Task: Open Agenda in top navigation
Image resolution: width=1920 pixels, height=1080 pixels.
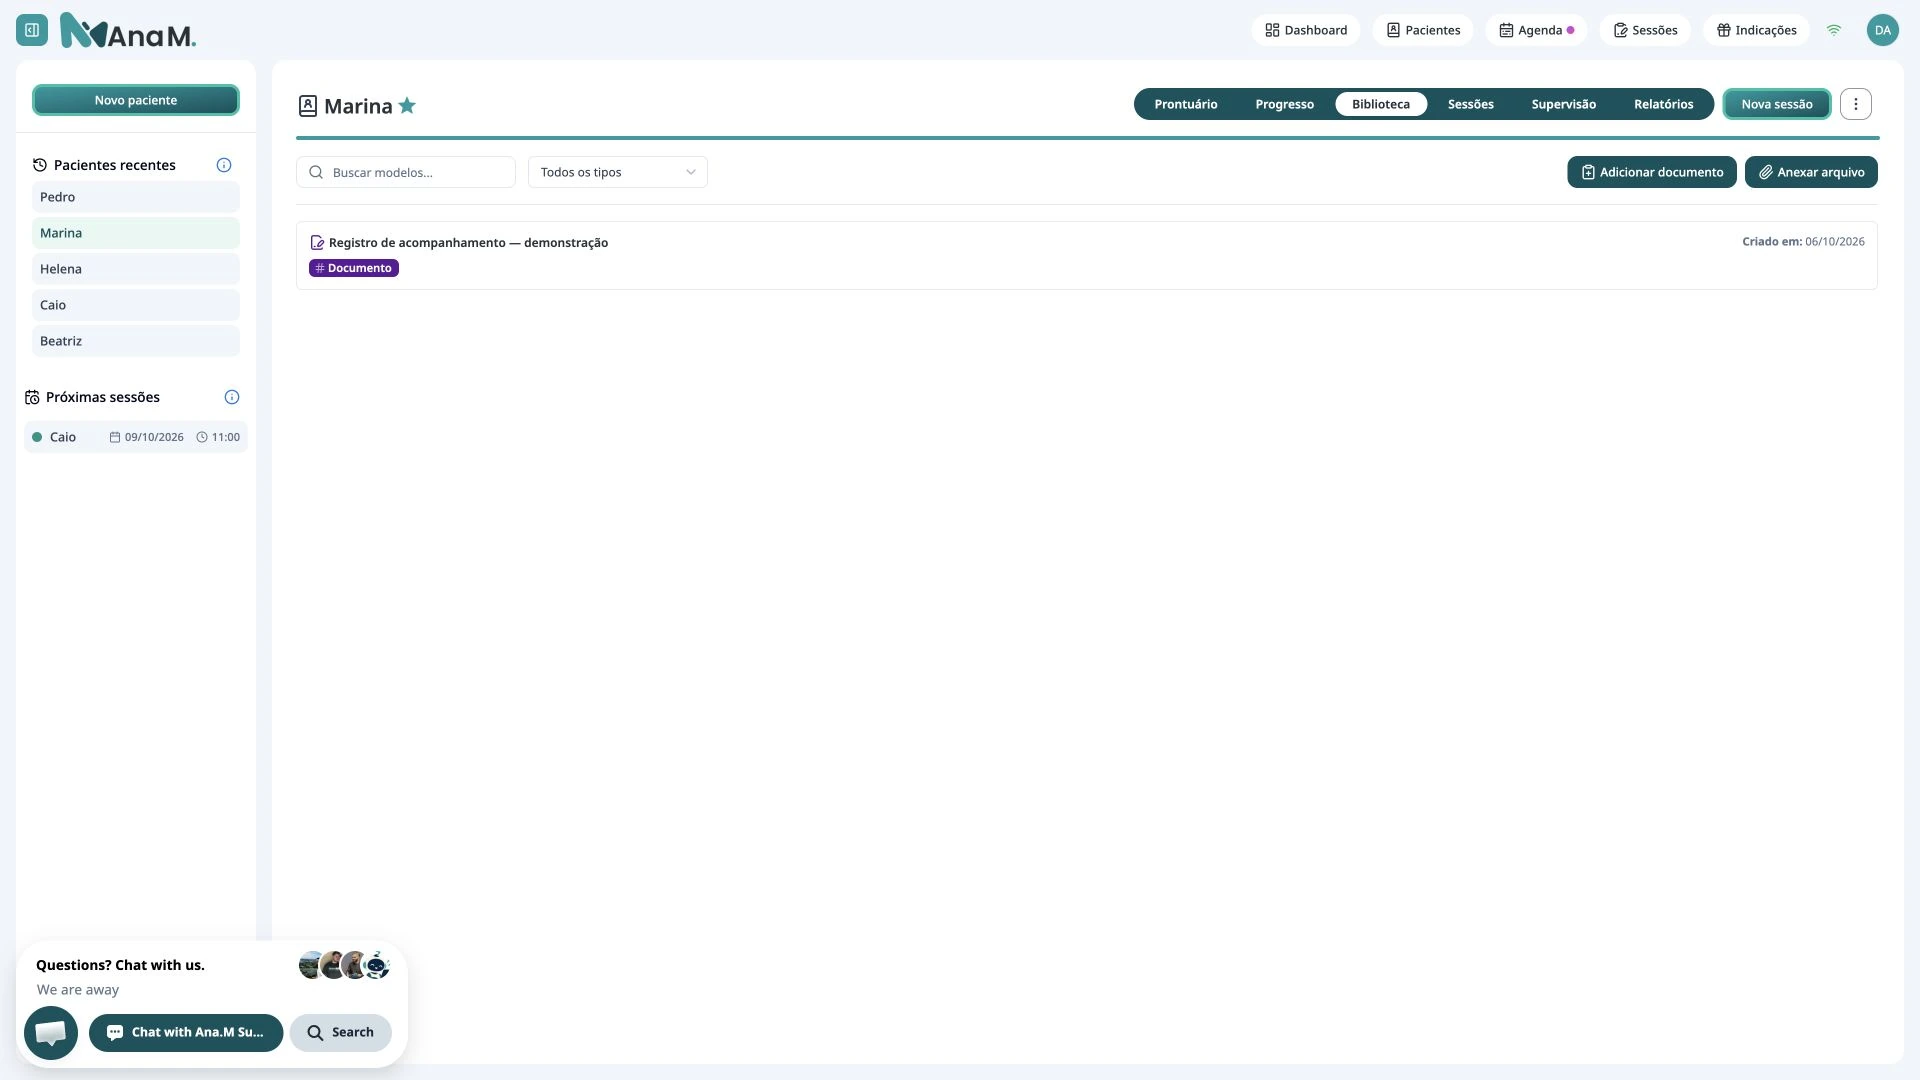Action: coord(1537,30)
